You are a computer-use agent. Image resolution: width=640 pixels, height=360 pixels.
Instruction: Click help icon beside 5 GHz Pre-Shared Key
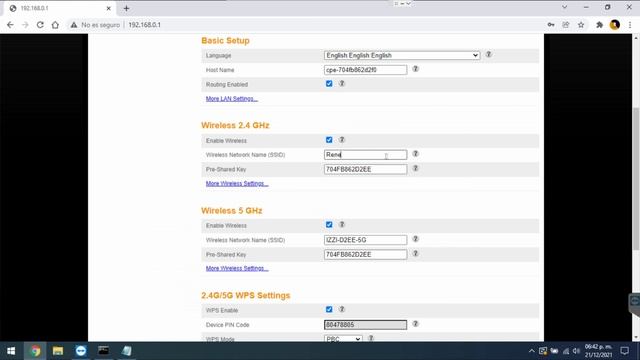click(x=415, y=253)
